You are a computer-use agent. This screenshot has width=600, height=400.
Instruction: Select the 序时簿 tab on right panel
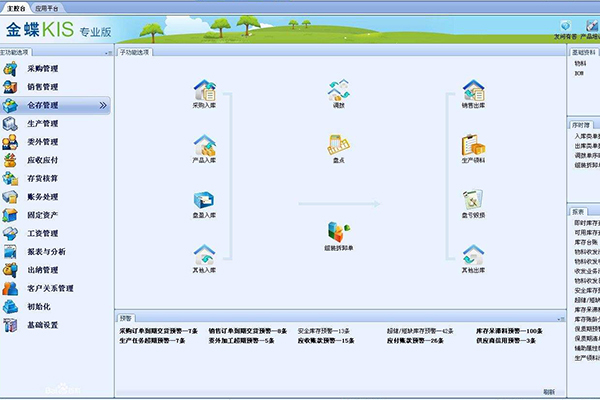pos(581,125)
